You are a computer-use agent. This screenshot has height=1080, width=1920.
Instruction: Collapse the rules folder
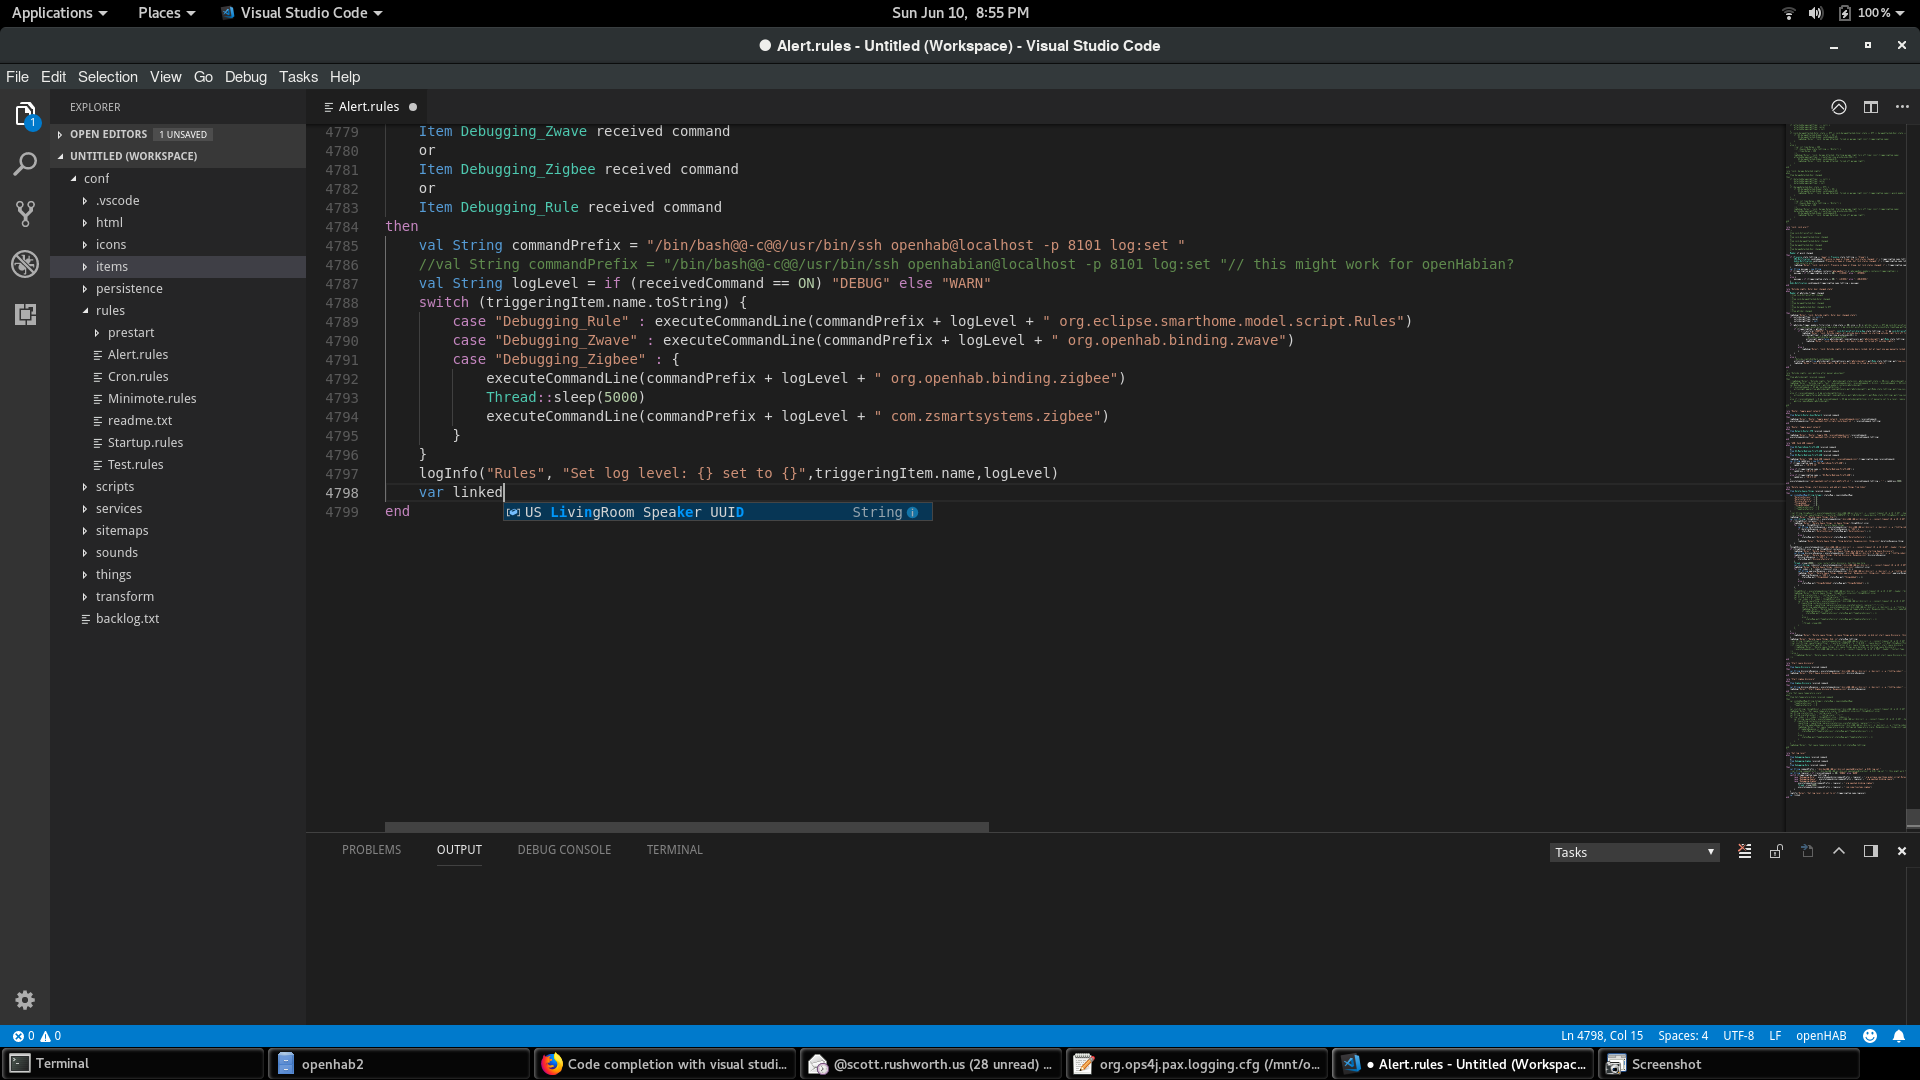pos(110,311)
